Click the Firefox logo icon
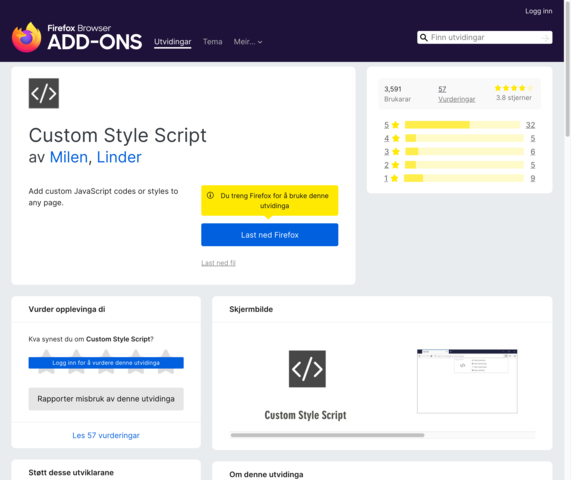Image resolution: width=571 pixels, height=480 pixels. point(26,38)
